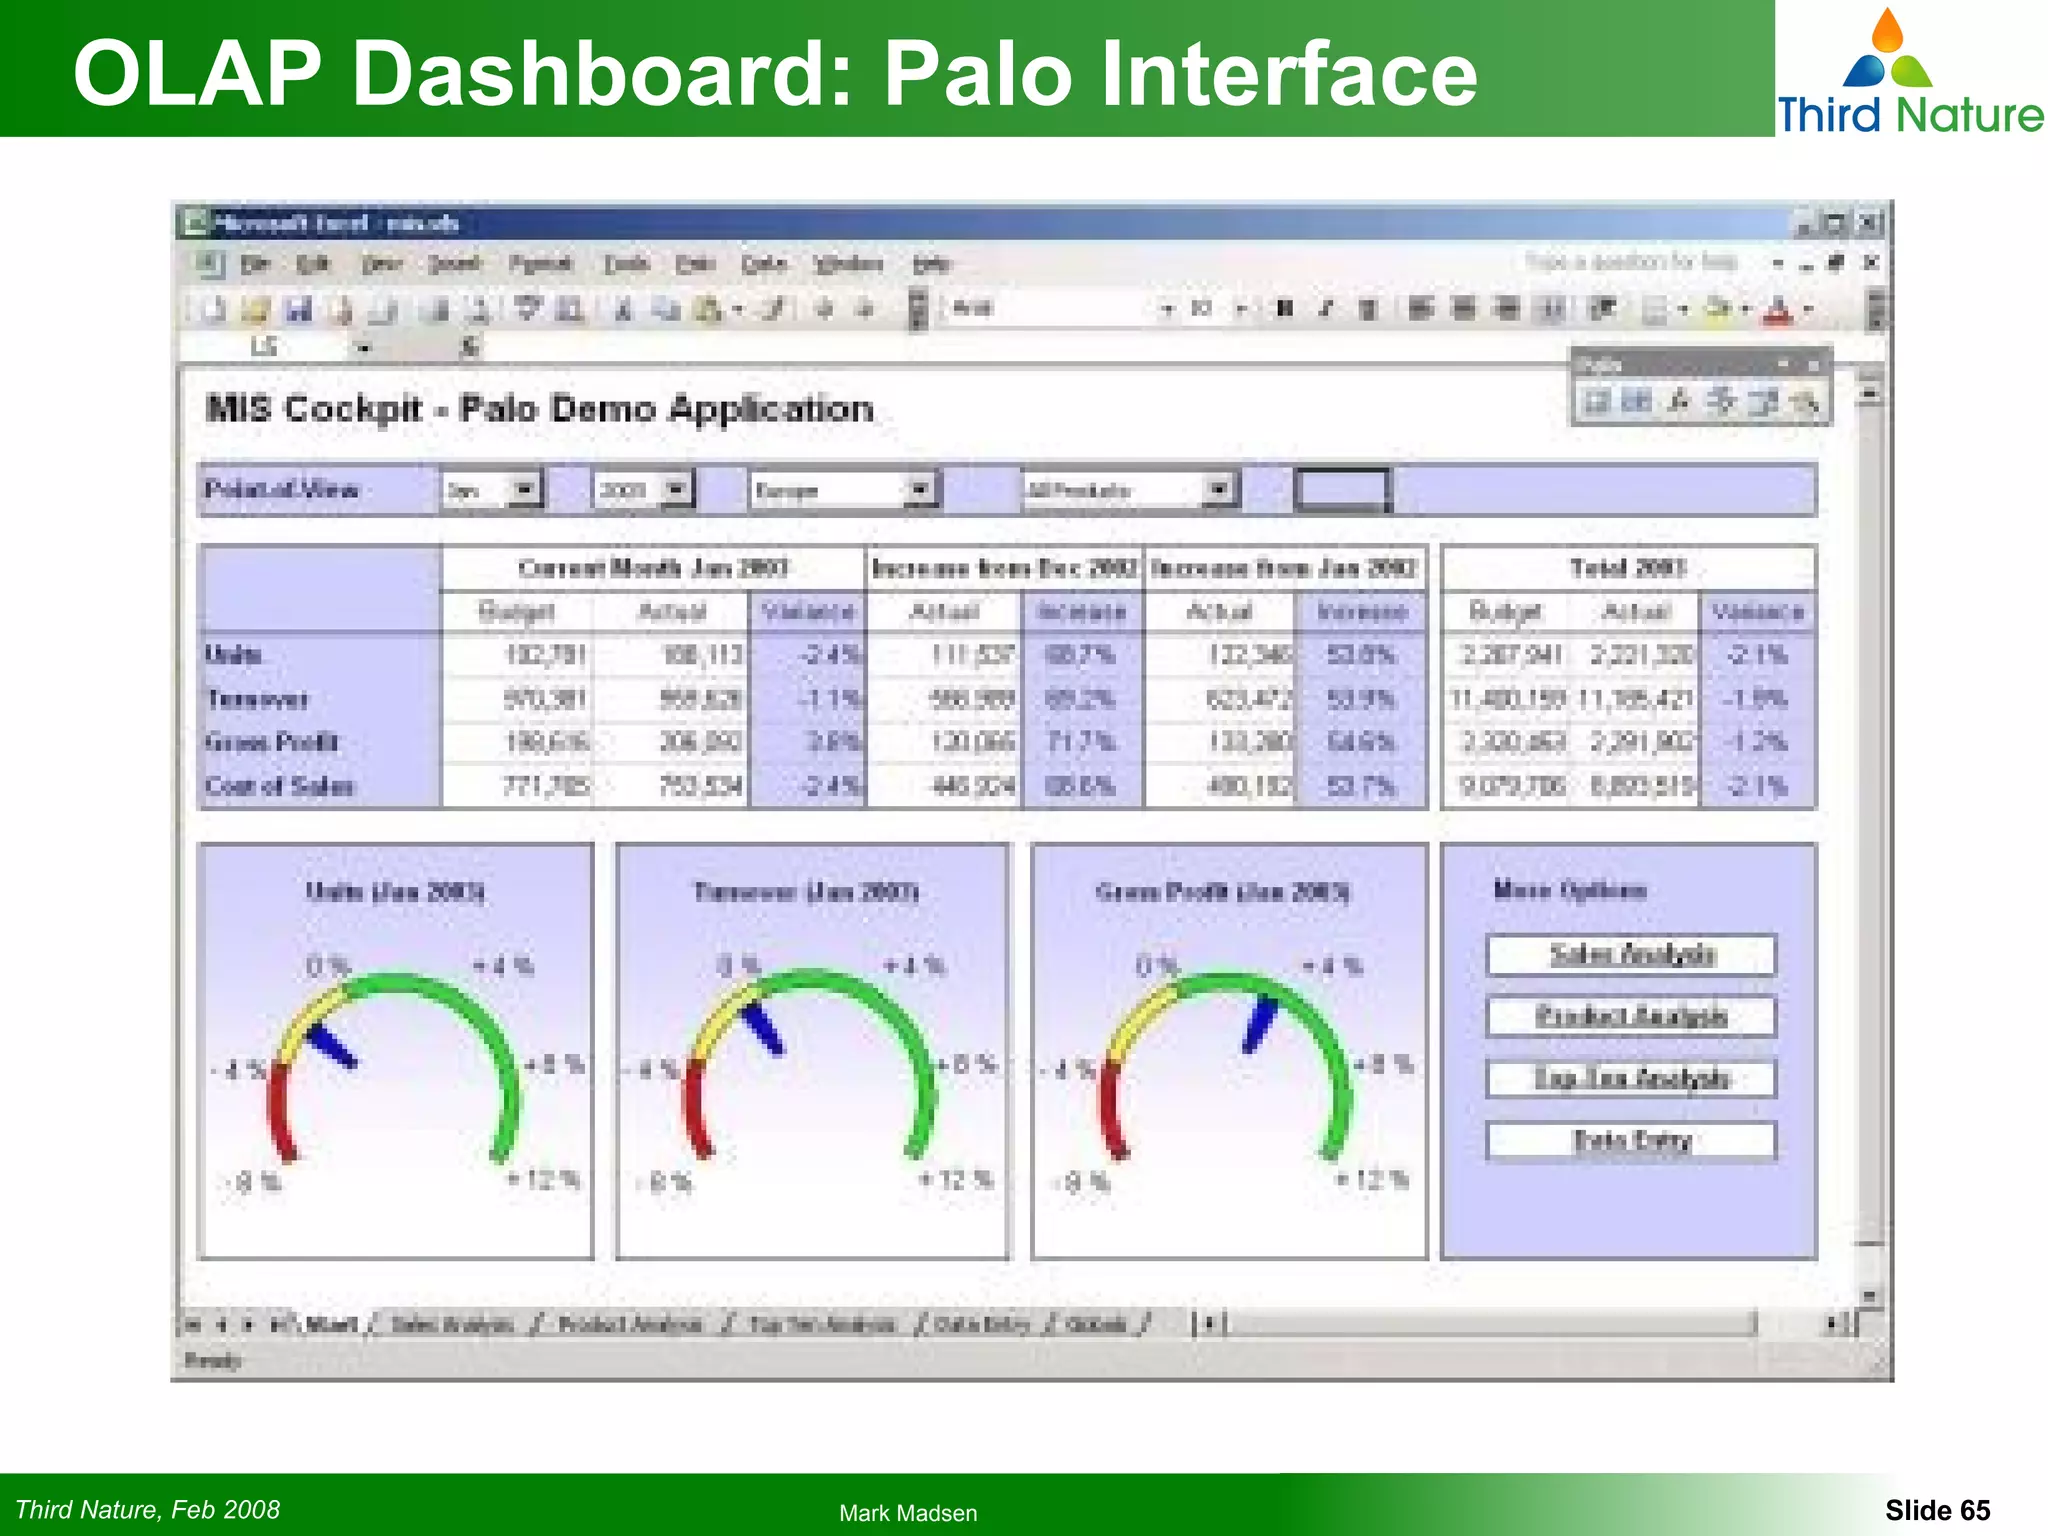Click the Paste clipboard icon

coord(708,310)
